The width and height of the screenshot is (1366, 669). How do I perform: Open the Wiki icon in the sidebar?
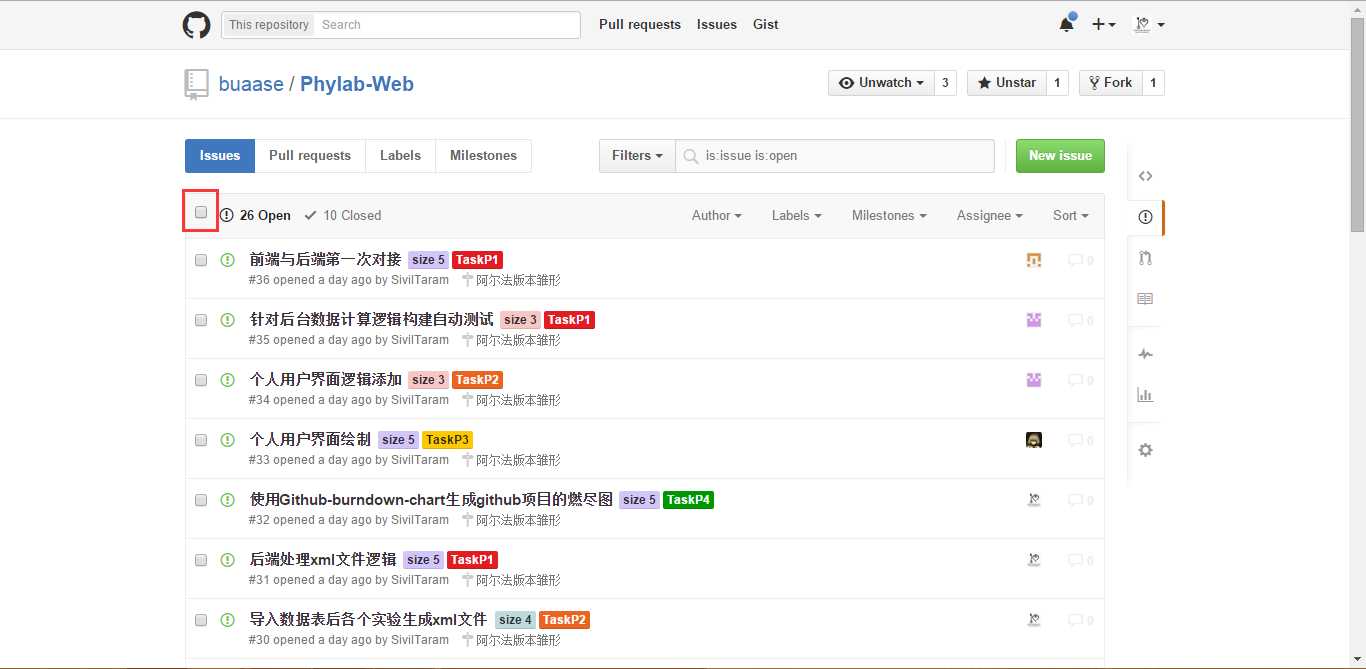pos(1145,298)
